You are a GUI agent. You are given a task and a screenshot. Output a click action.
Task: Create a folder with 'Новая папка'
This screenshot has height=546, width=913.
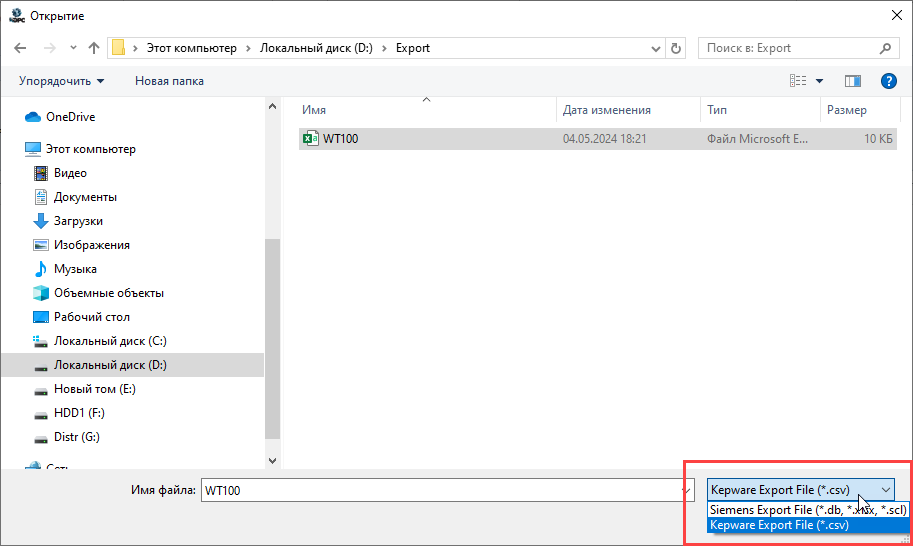[x=169, y=81]
